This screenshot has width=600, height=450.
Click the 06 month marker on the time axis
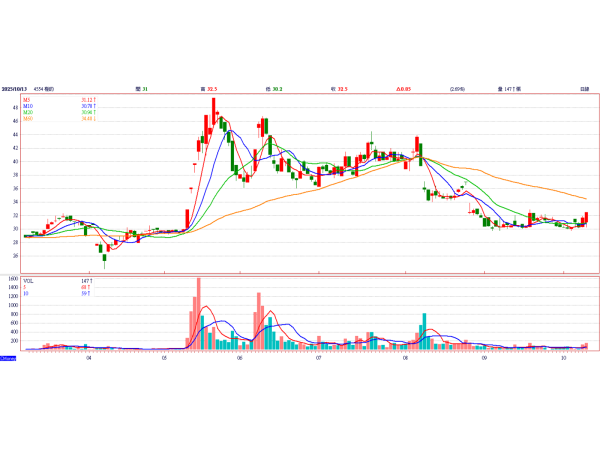point(240,358)
